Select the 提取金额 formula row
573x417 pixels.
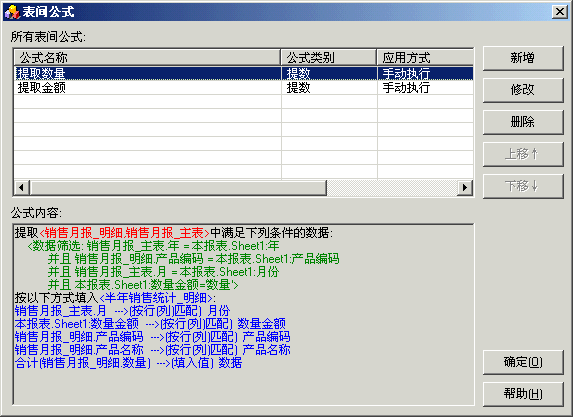[x=244, y=88]
